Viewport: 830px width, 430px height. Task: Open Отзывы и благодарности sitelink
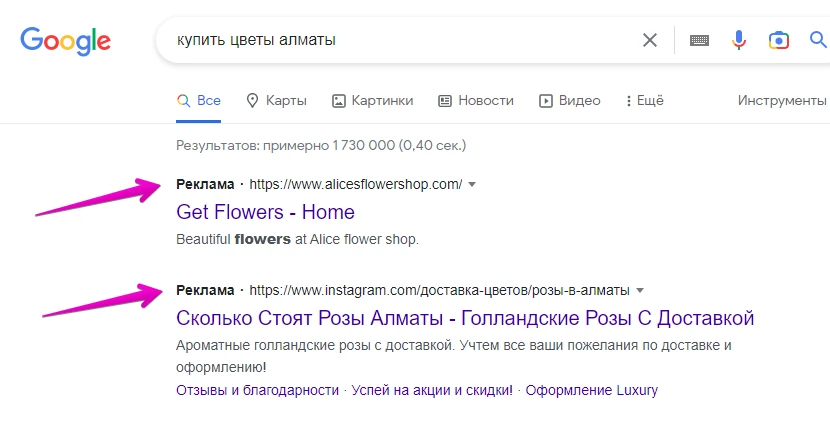tap(257, 391)
